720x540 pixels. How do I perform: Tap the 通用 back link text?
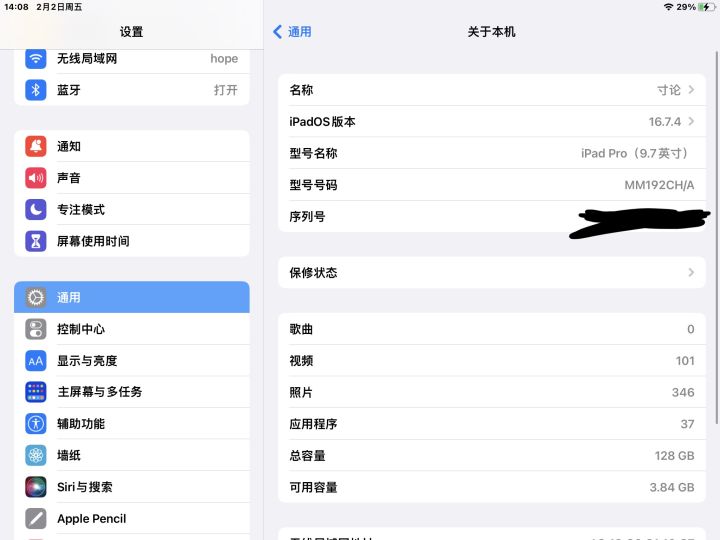point(299,32)
